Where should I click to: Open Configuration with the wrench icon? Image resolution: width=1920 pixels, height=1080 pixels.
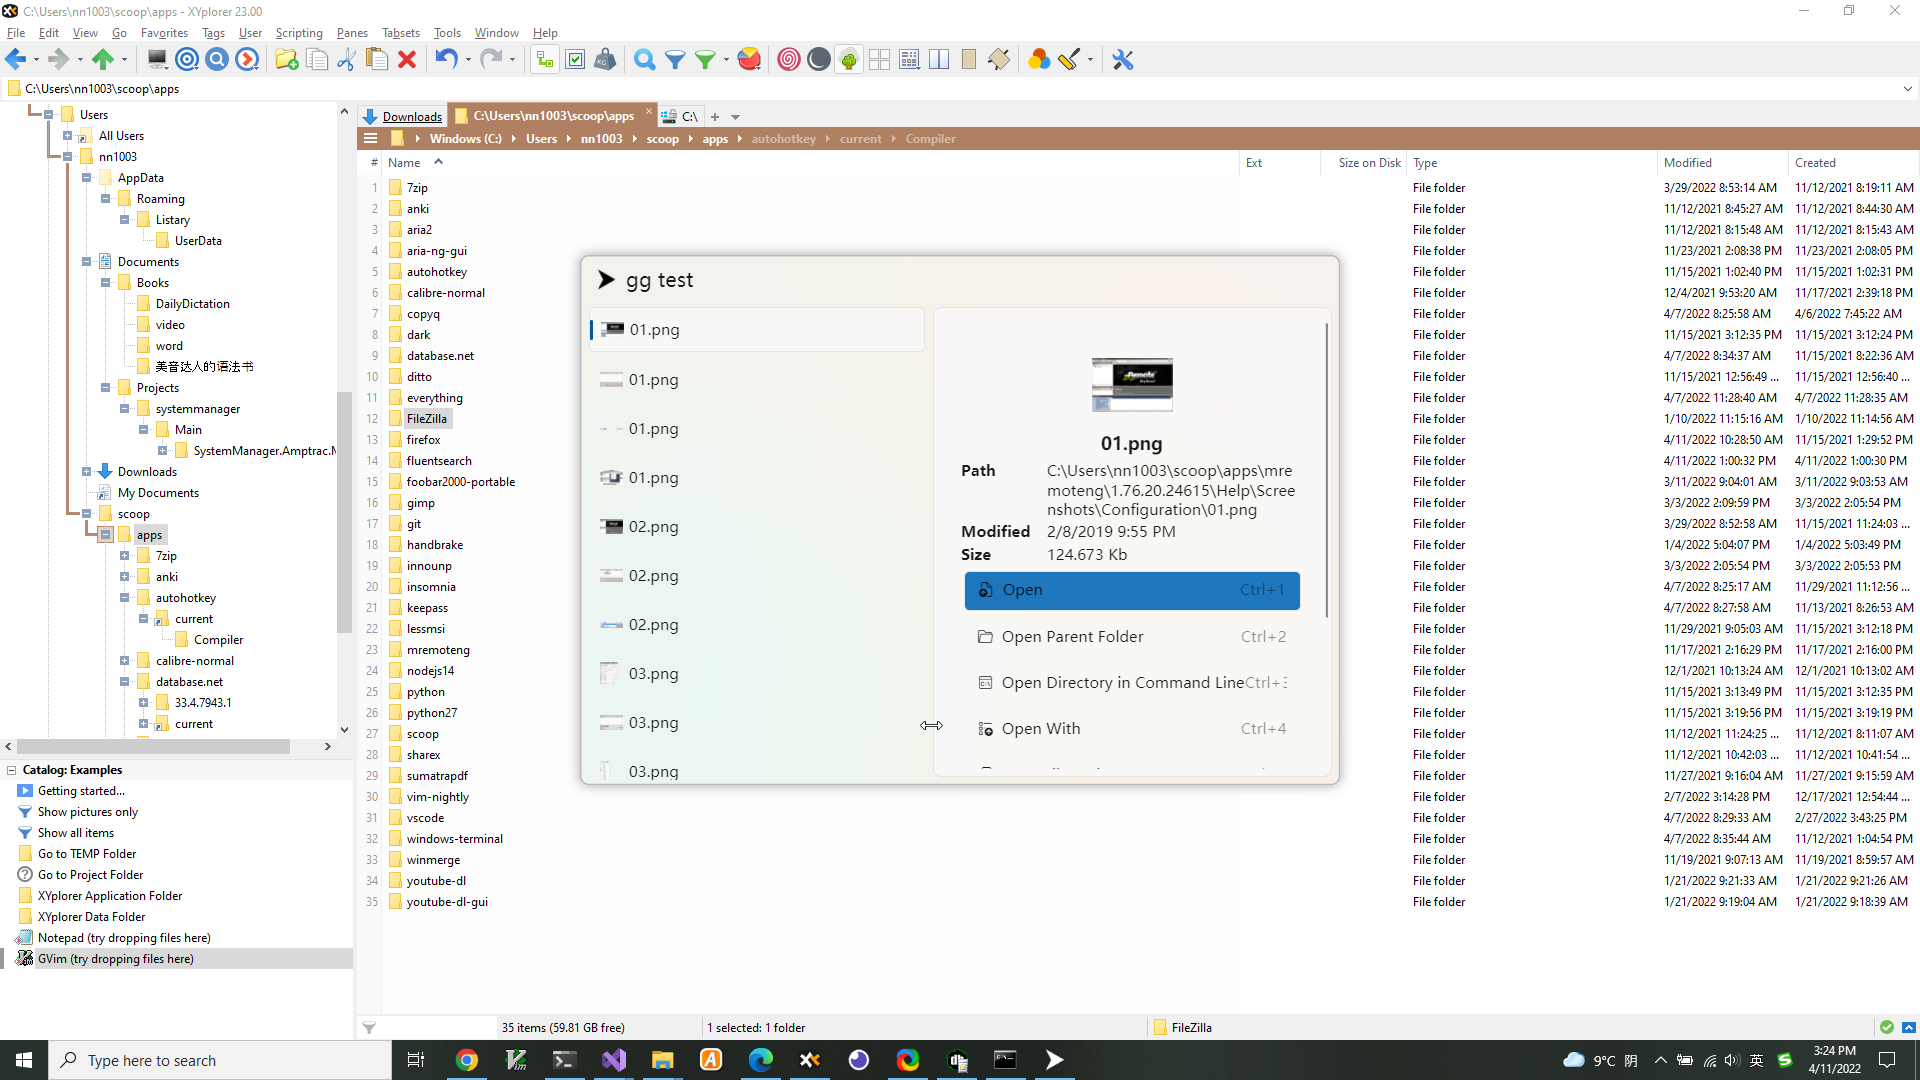1123,59
